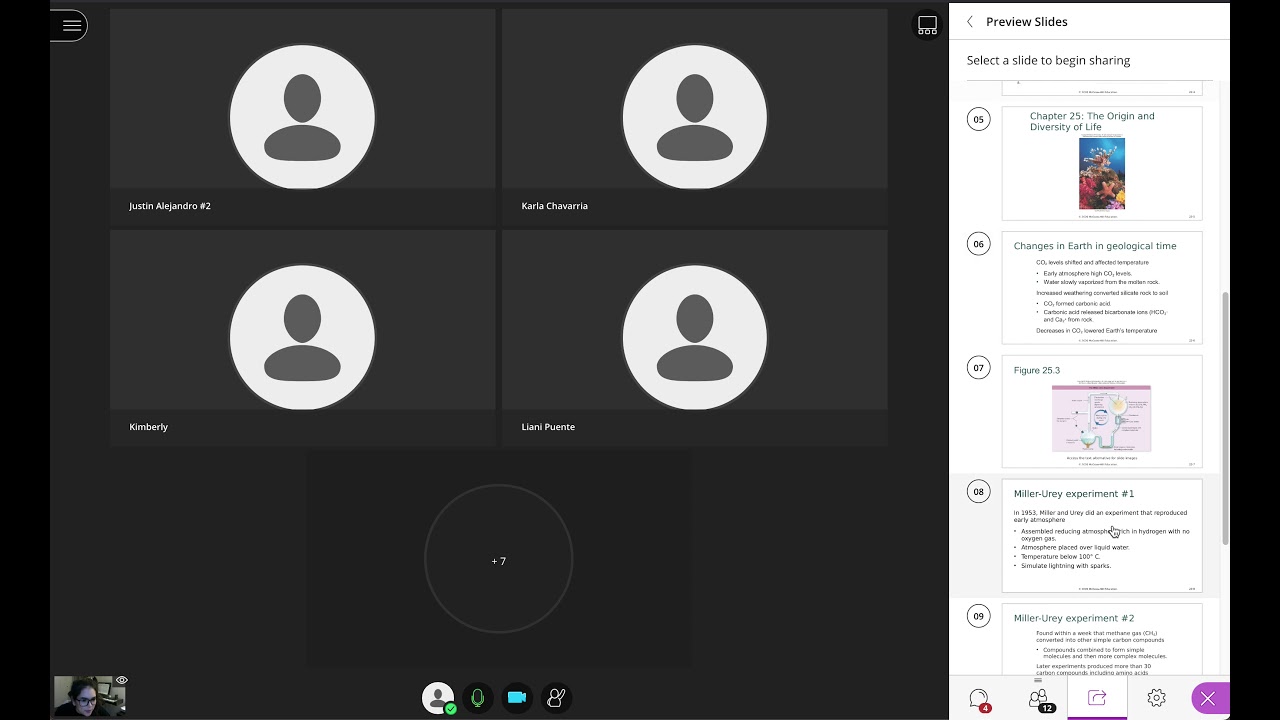Viewport: 1280px width, 720px height.
Task: Click the slide number 07 badge
Action: pyautogui.click(x=978, y=367)
